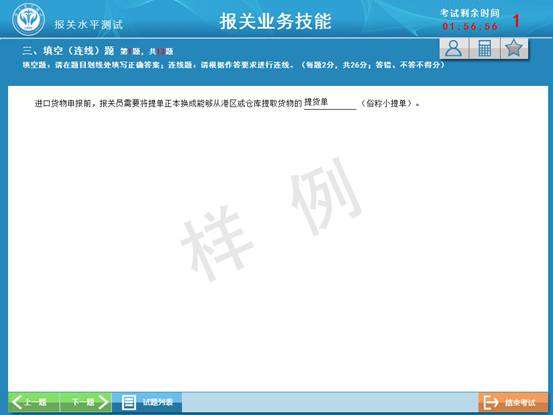Go to previous question via 上一题

pyautogui.click(x=34, y=402)
